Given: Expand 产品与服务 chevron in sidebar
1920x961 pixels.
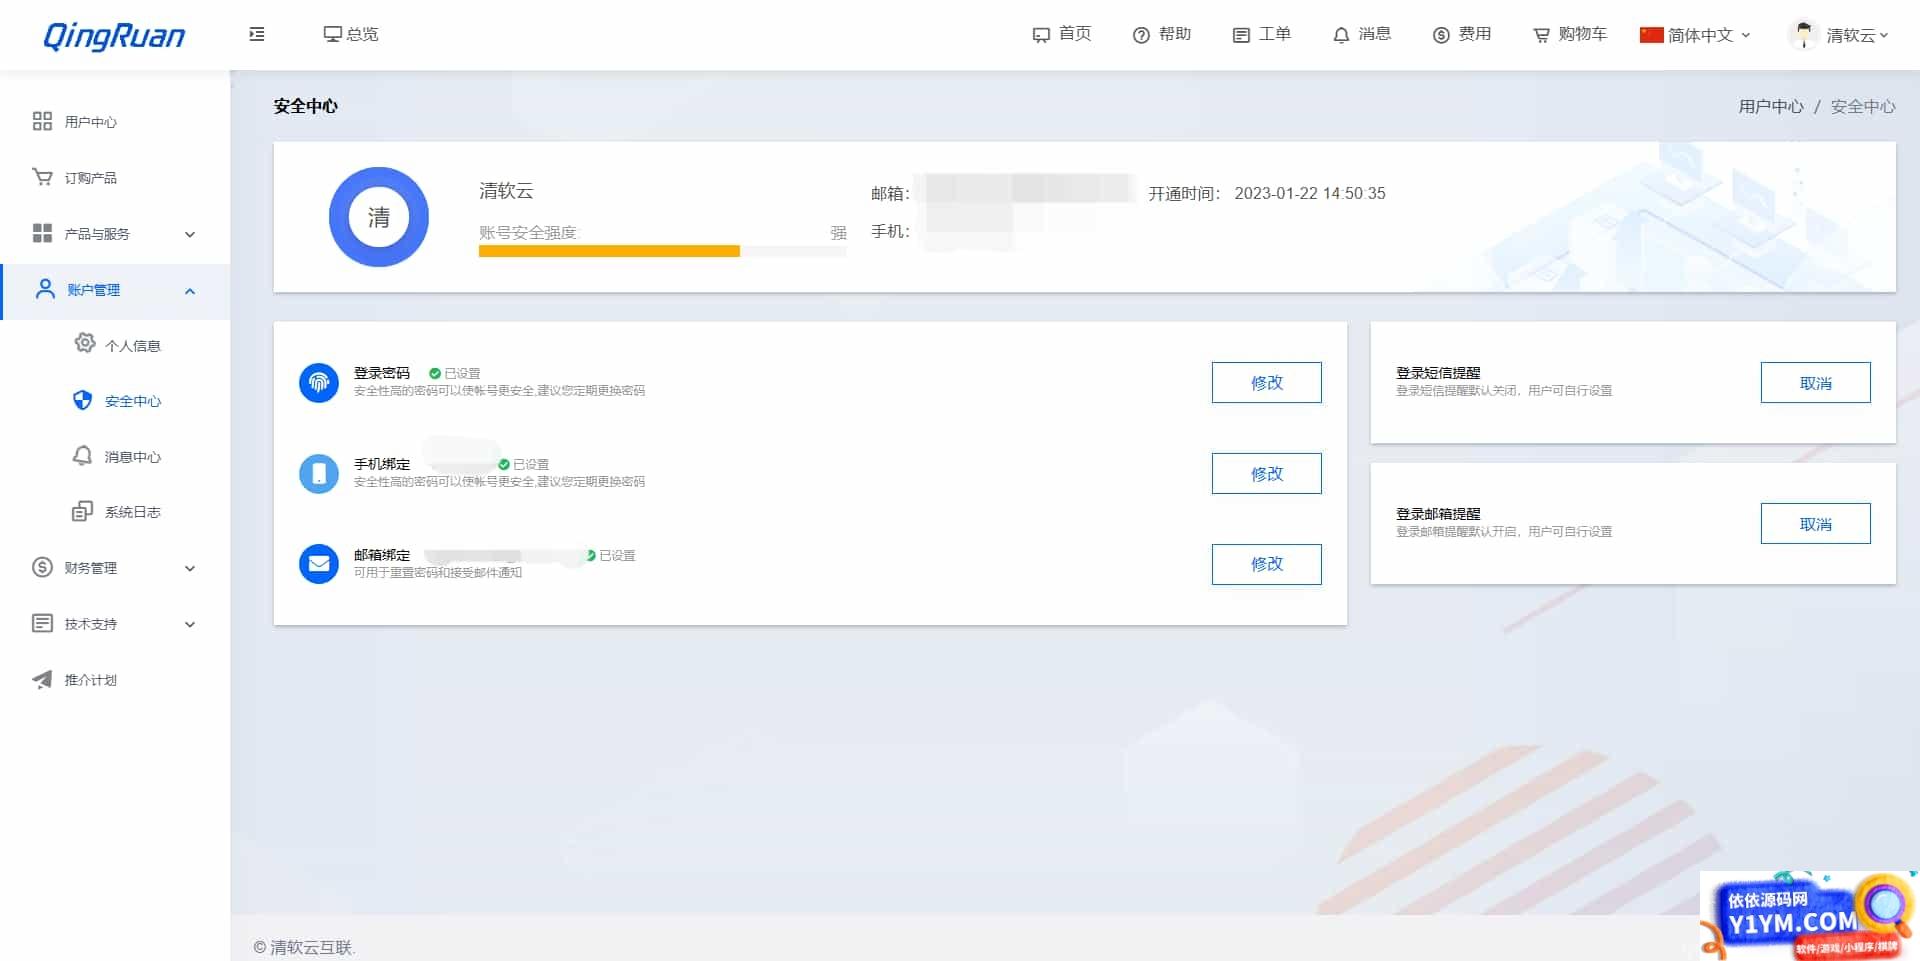Looking at the screenshot, I should tap(190, 234).
